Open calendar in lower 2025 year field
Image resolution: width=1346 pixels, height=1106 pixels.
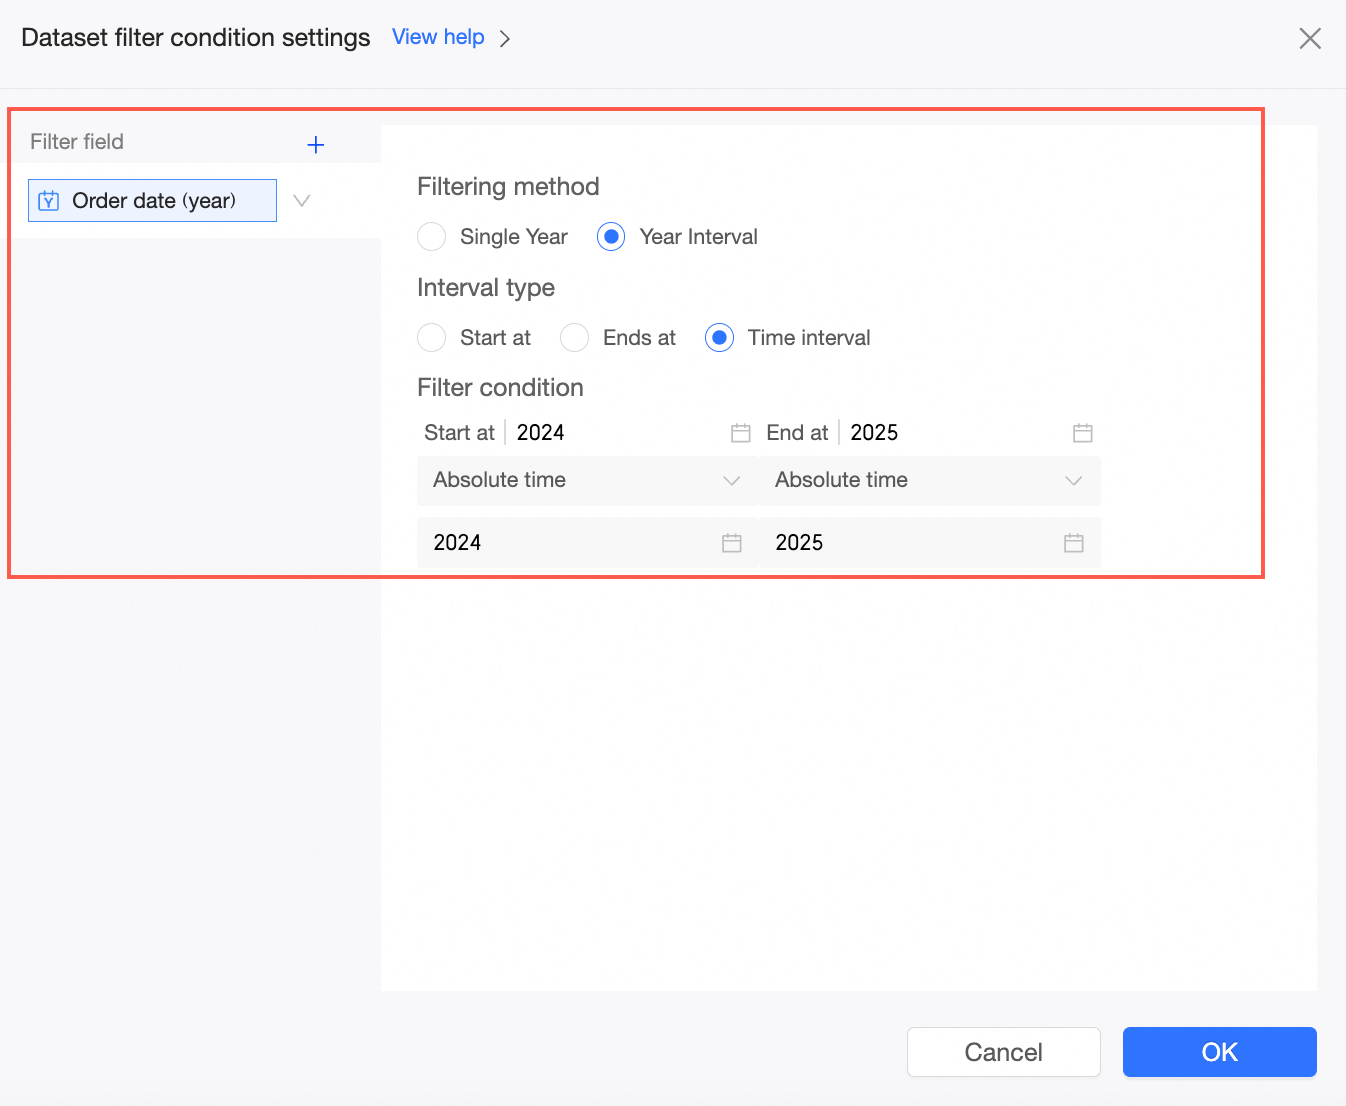[x=1074, y=543]
